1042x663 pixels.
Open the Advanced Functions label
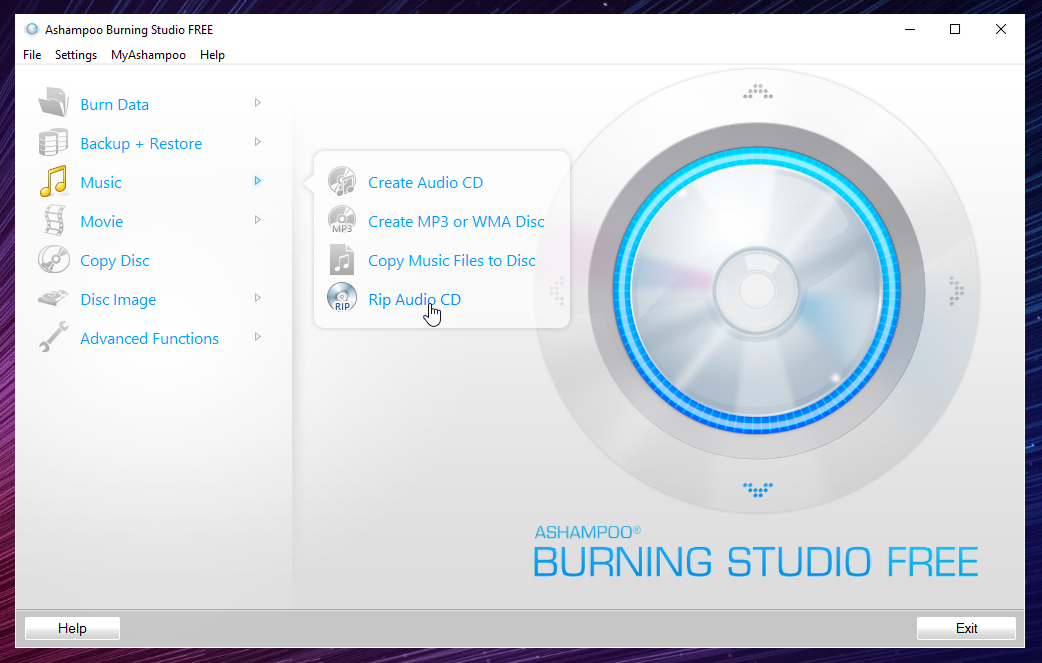150,339
